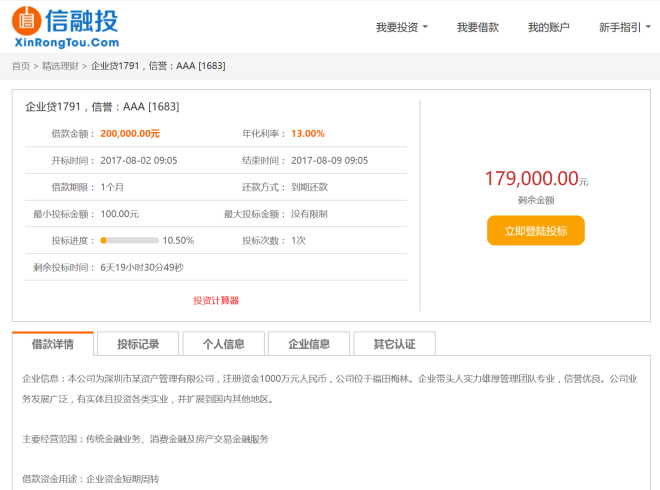Click repayment method 到期还款
Screen dimensions: 660x490
point(309,187)
